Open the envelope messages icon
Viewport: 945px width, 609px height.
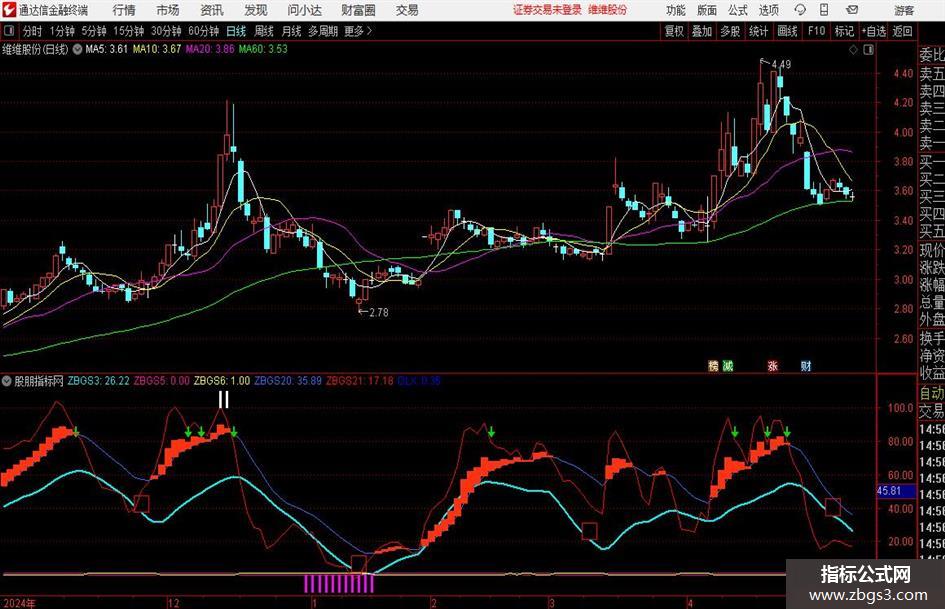pos(852,10)
